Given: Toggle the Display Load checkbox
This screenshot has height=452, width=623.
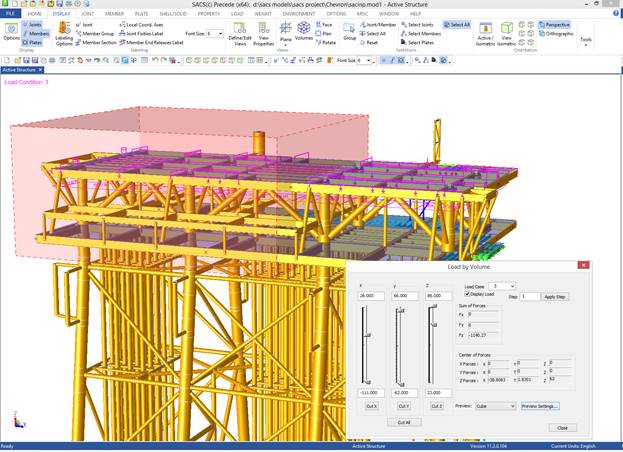Looking at the screenshot, I should 469,294.
